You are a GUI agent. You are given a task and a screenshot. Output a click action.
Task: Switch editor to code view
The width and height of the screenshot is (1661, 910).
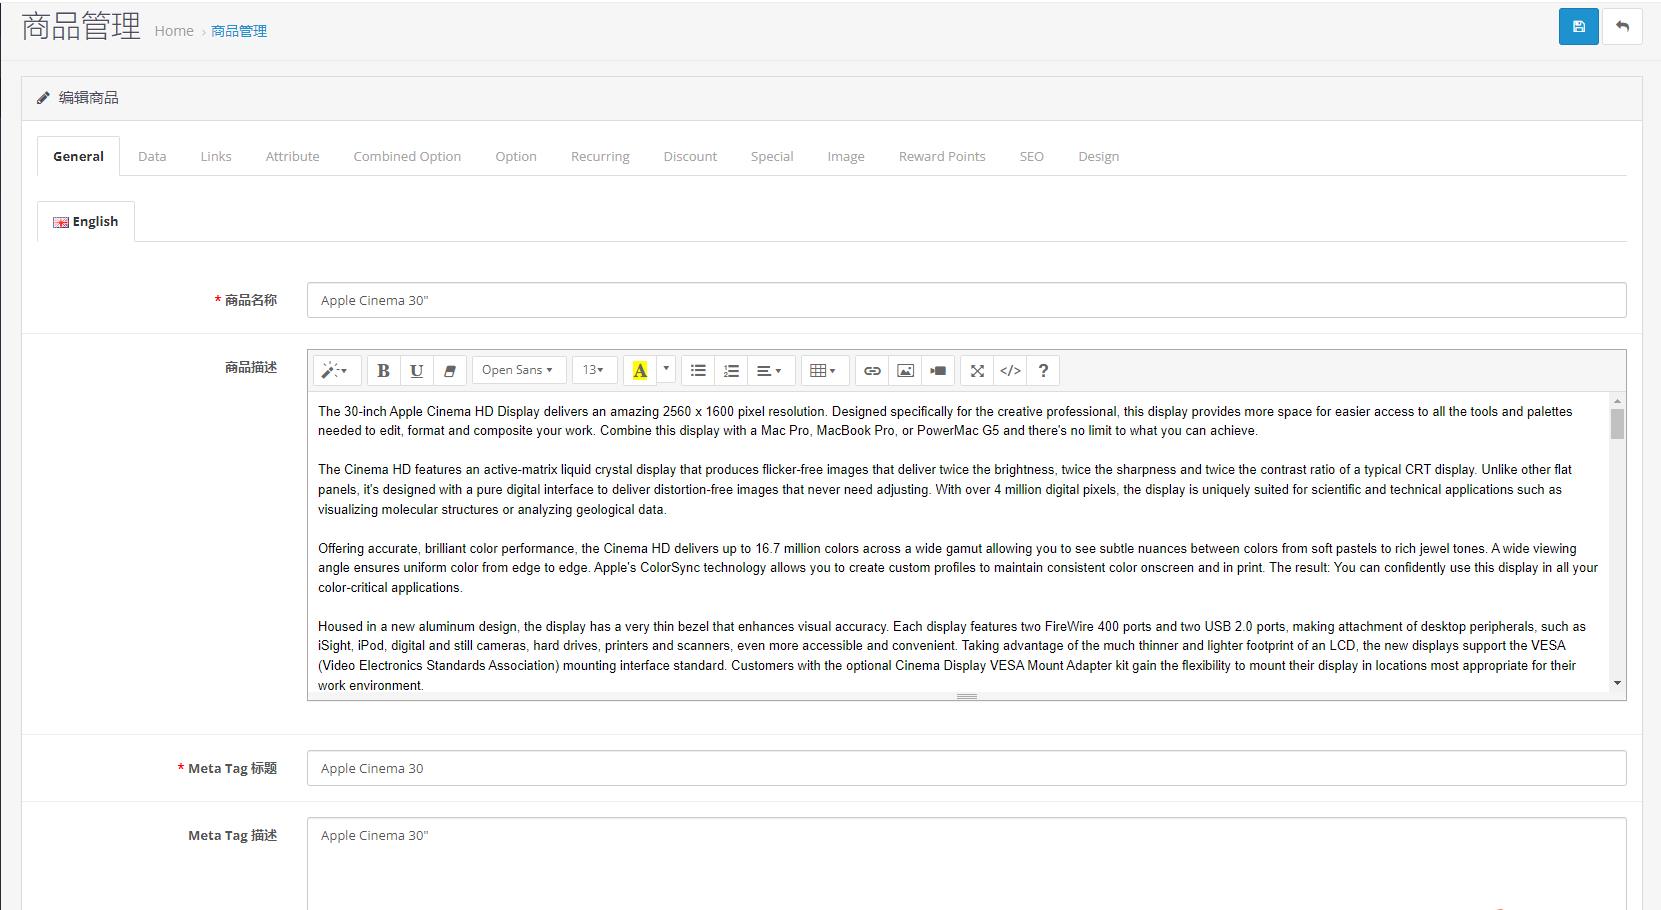click(1010, 371)
